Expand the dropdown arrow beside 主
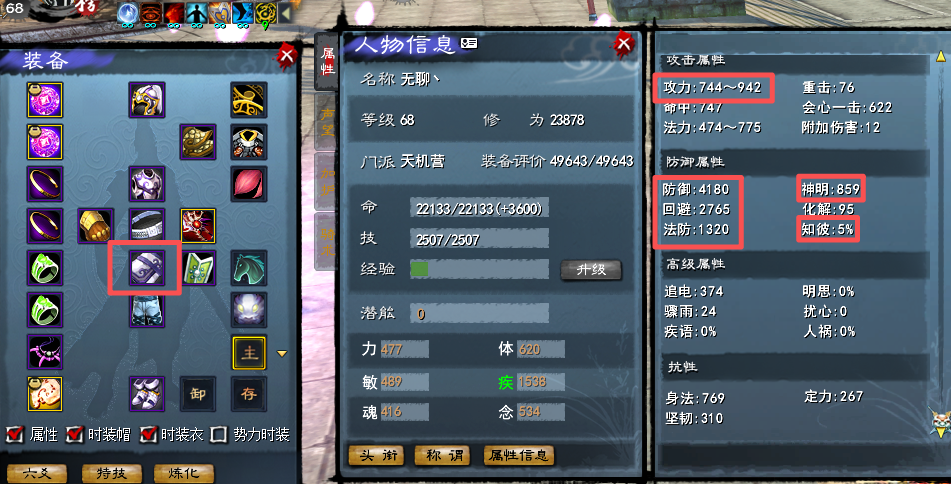Viewport: 951px width, 484px height. 282,353
